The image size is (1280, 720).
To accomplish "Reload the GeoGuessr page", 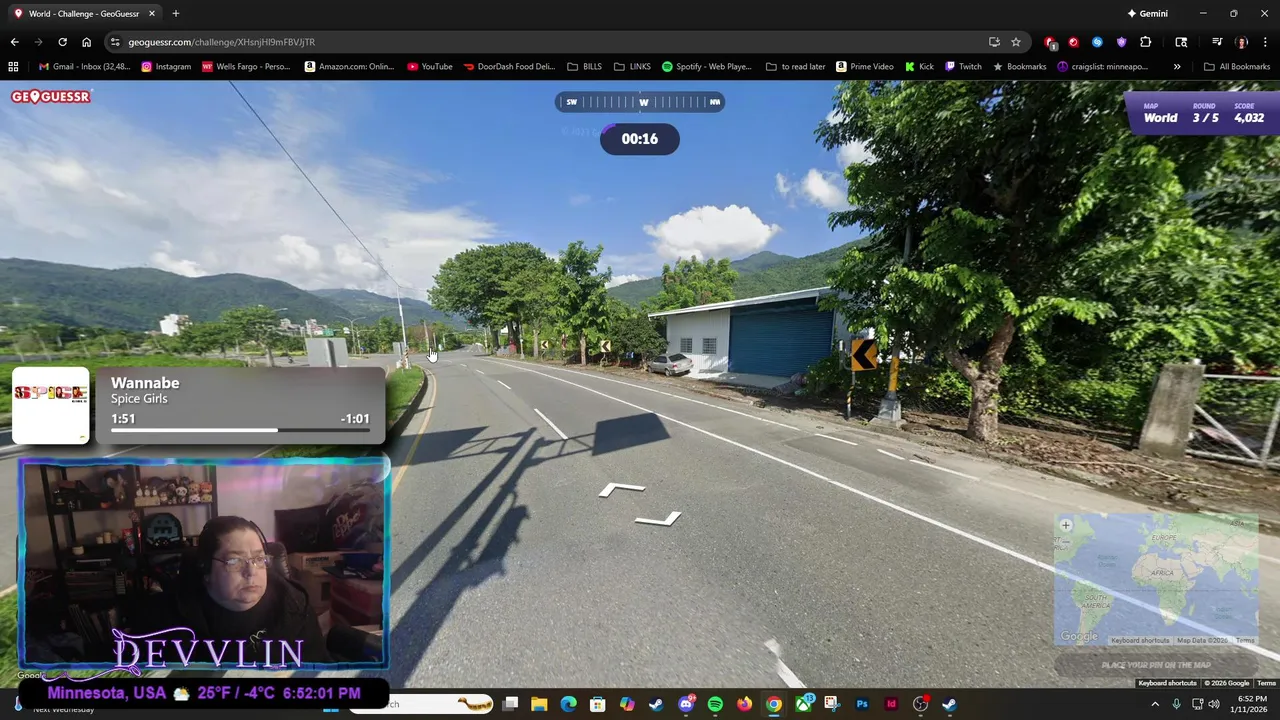I will (62, 42).
